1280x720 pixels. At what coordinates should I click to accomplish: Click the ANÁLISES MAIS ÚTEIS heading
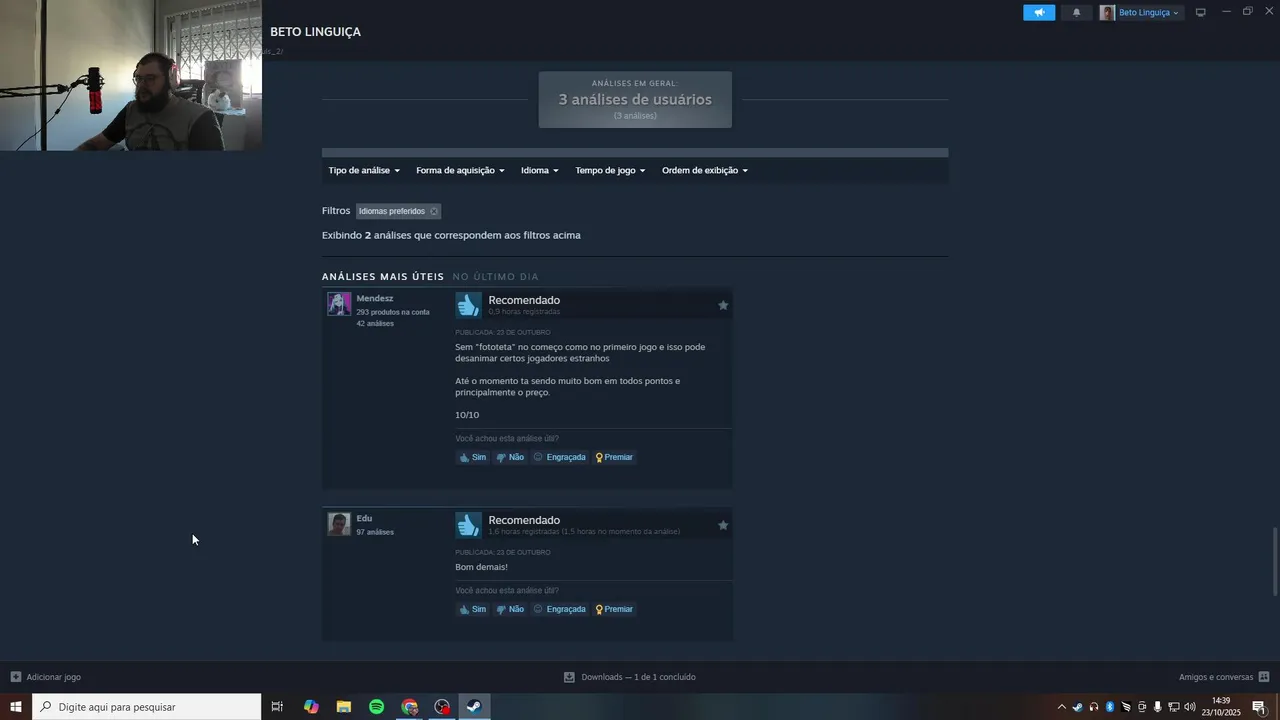[383, 276]
